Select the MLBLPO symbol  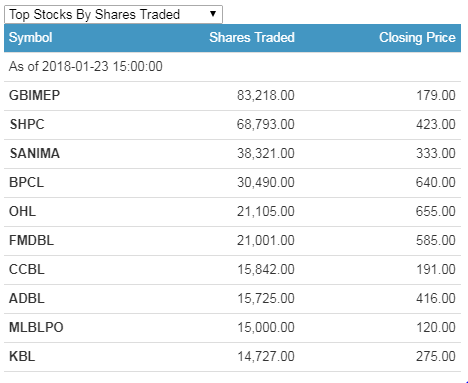(x=36, y=327)
